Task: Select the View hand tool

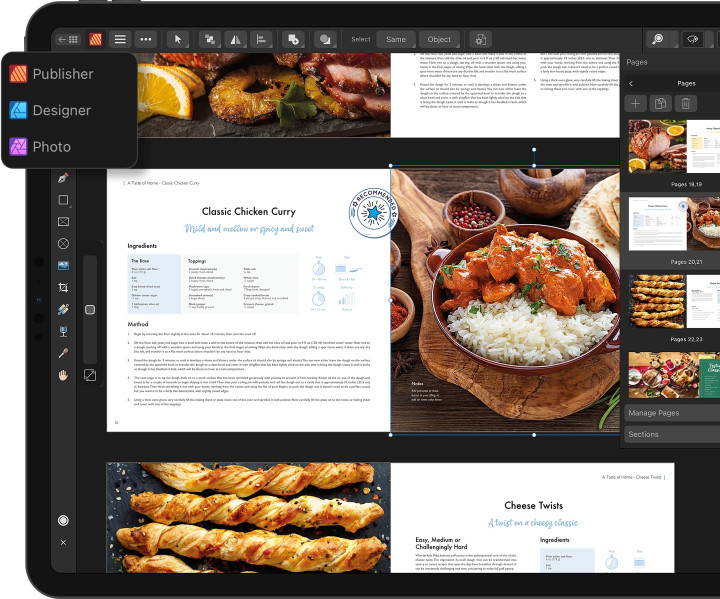Action: tap(63, 375)
